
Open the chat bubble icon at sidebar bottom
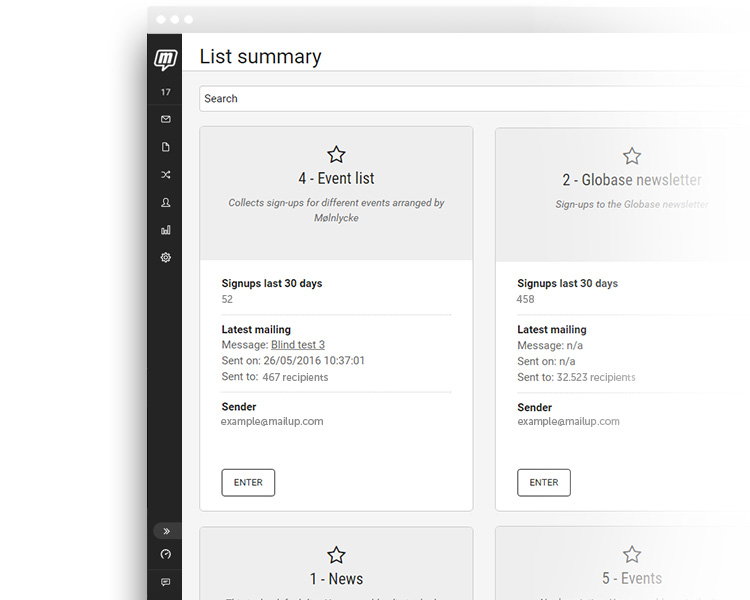165,582
